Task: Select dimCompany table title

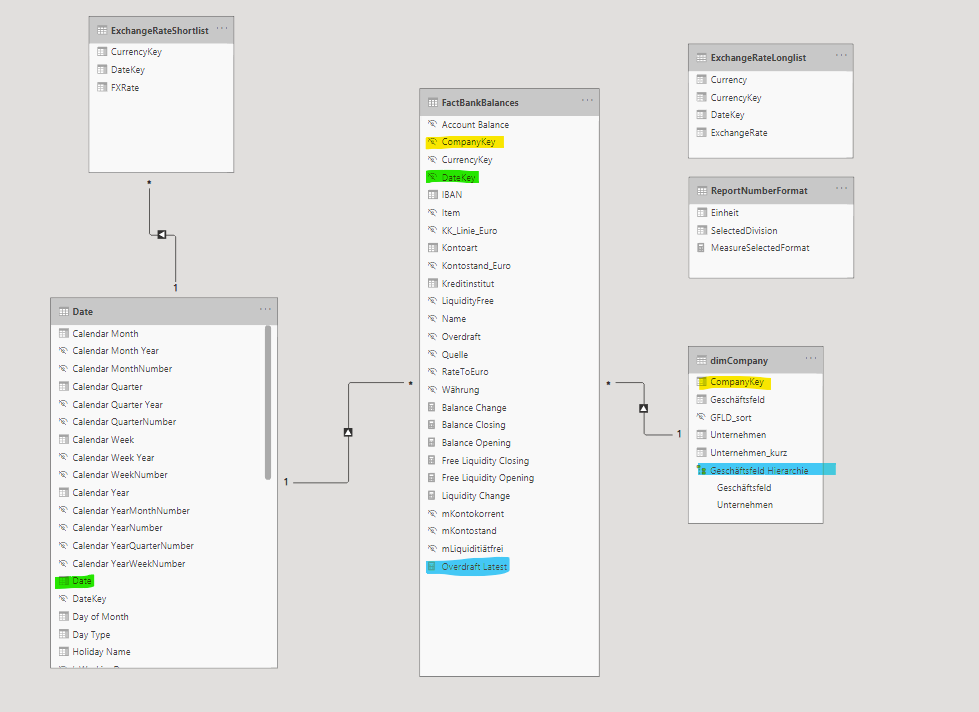Action: [x=739, y=360]
